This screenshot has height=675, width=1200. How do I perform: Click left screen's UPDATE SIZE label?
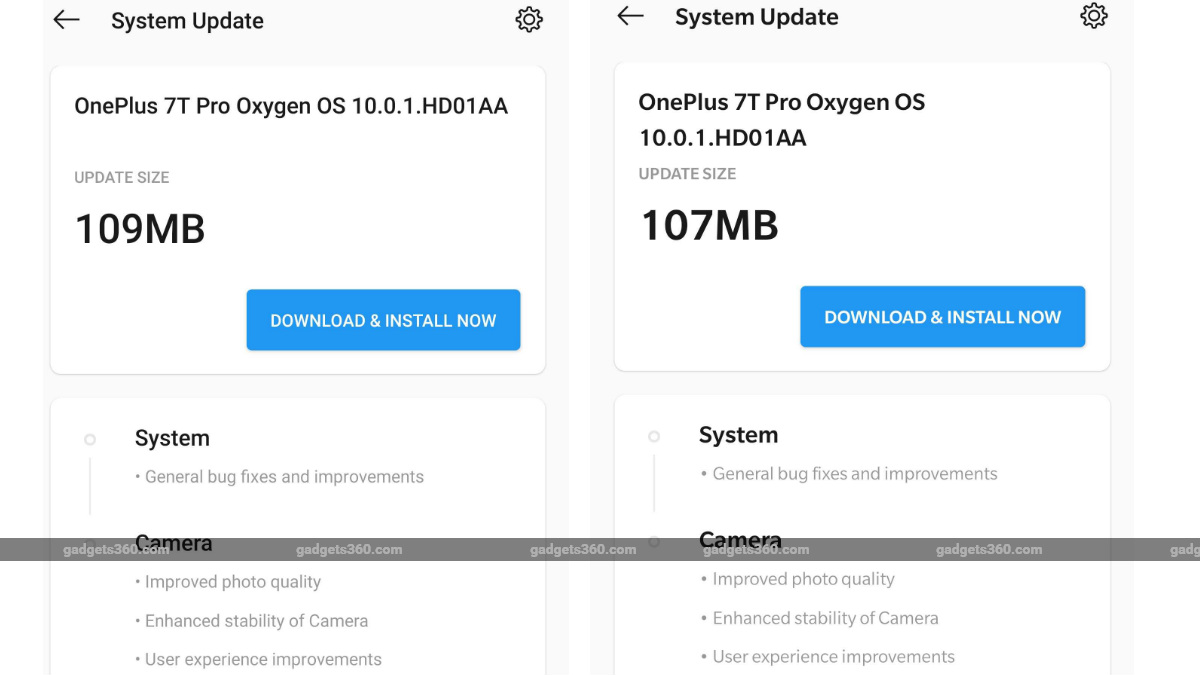click(122, 178)
